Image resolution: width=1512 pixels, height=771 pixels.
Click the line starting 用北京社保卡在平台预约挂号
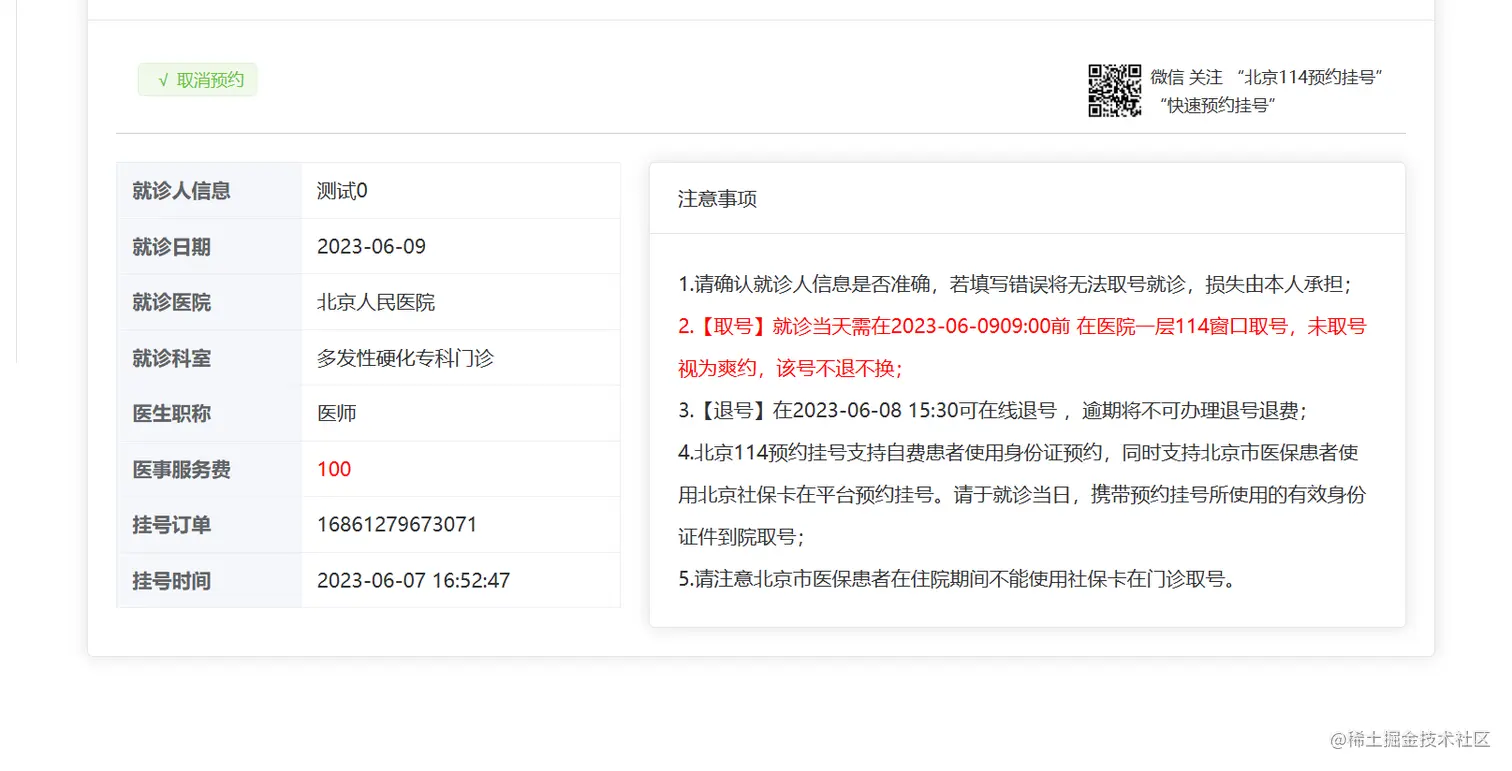pos(1022,495)
